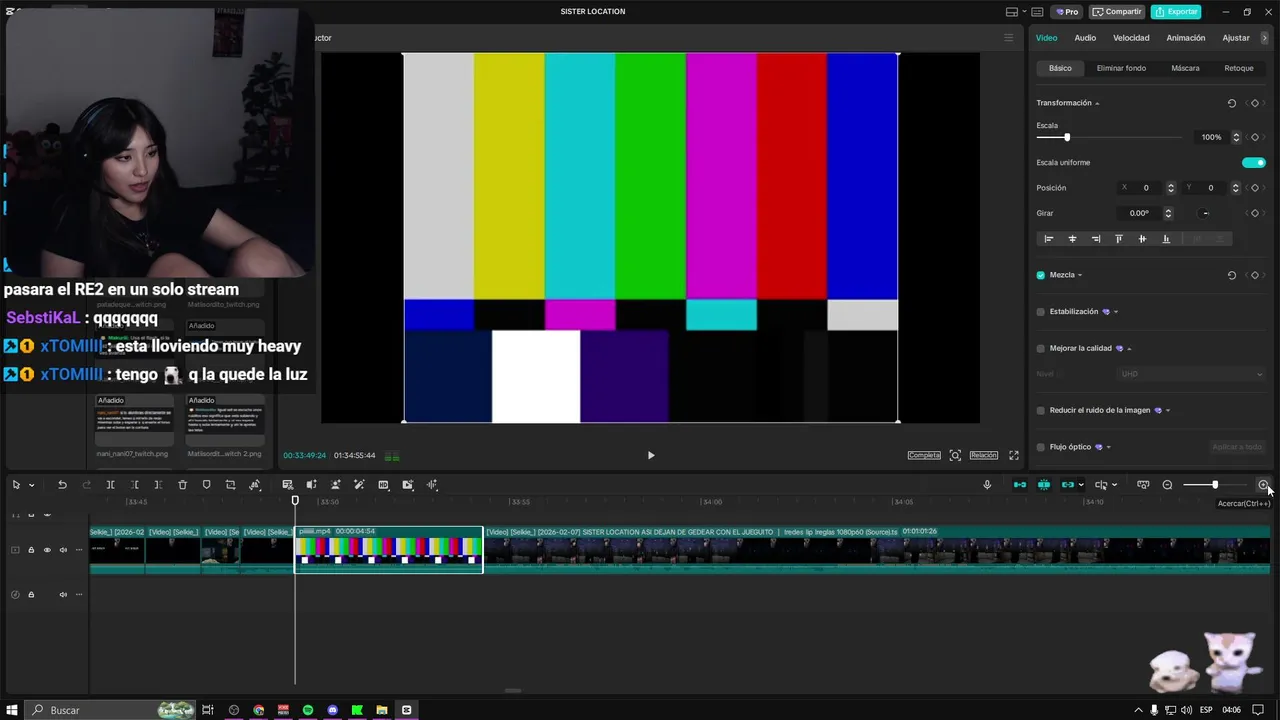Click the audio waveform sparkle icon
This screenshot has height=720, width=1280.
click(432, 485)
